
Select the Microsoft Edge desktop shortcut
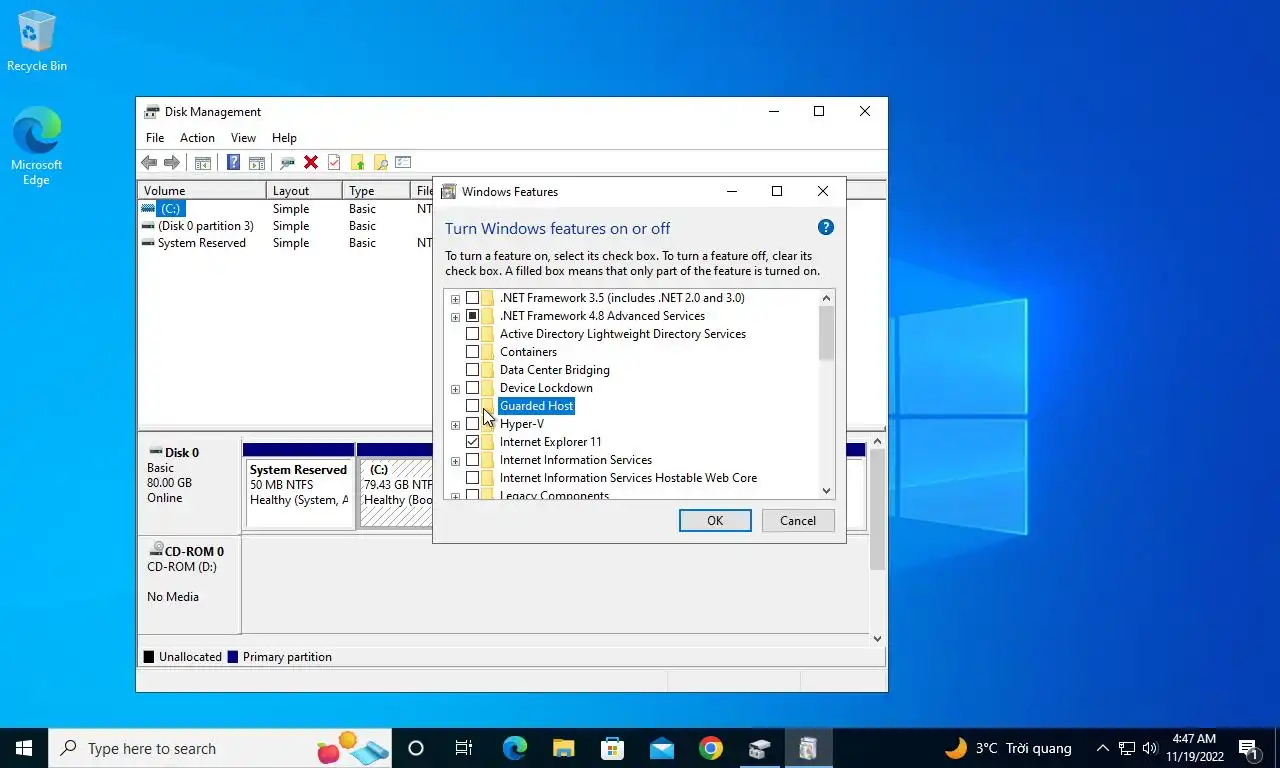tap(36, 146)
